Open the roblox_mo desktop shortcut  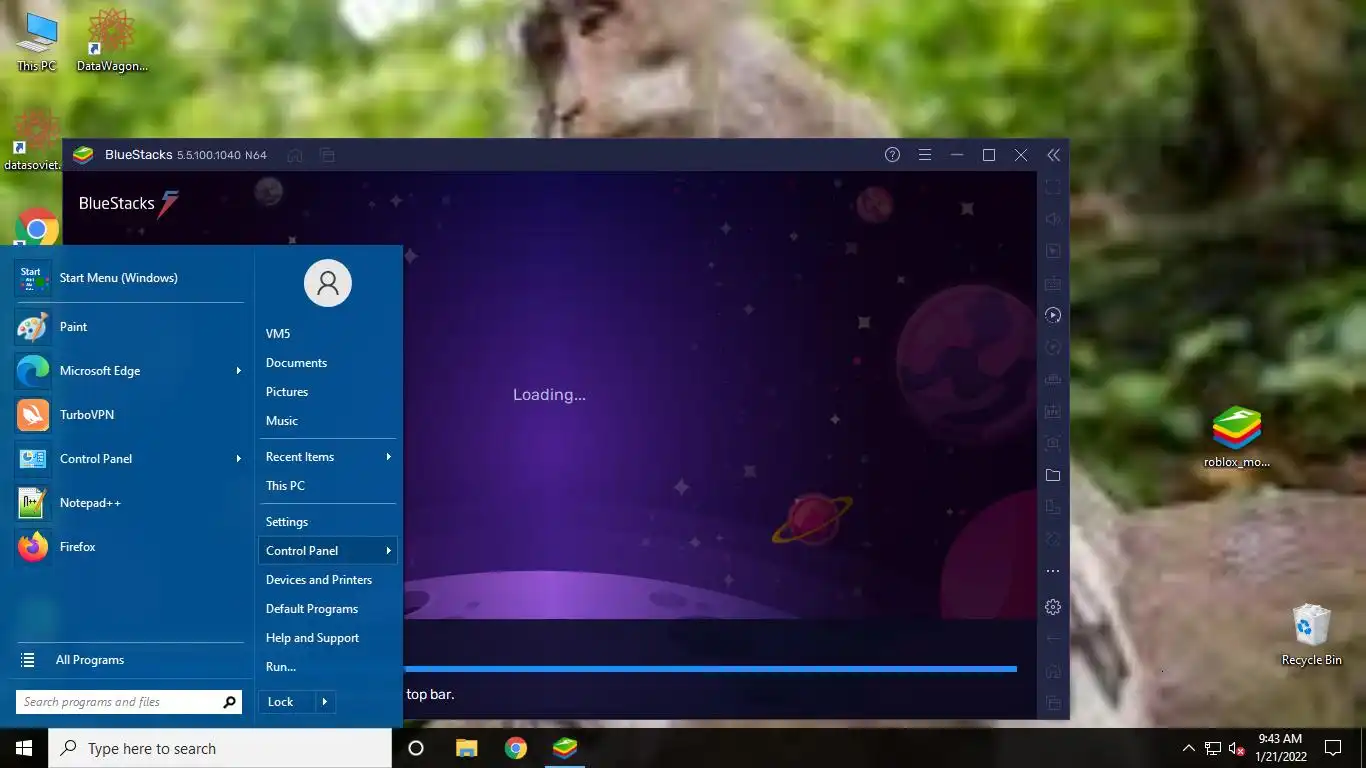[1237, 438]
